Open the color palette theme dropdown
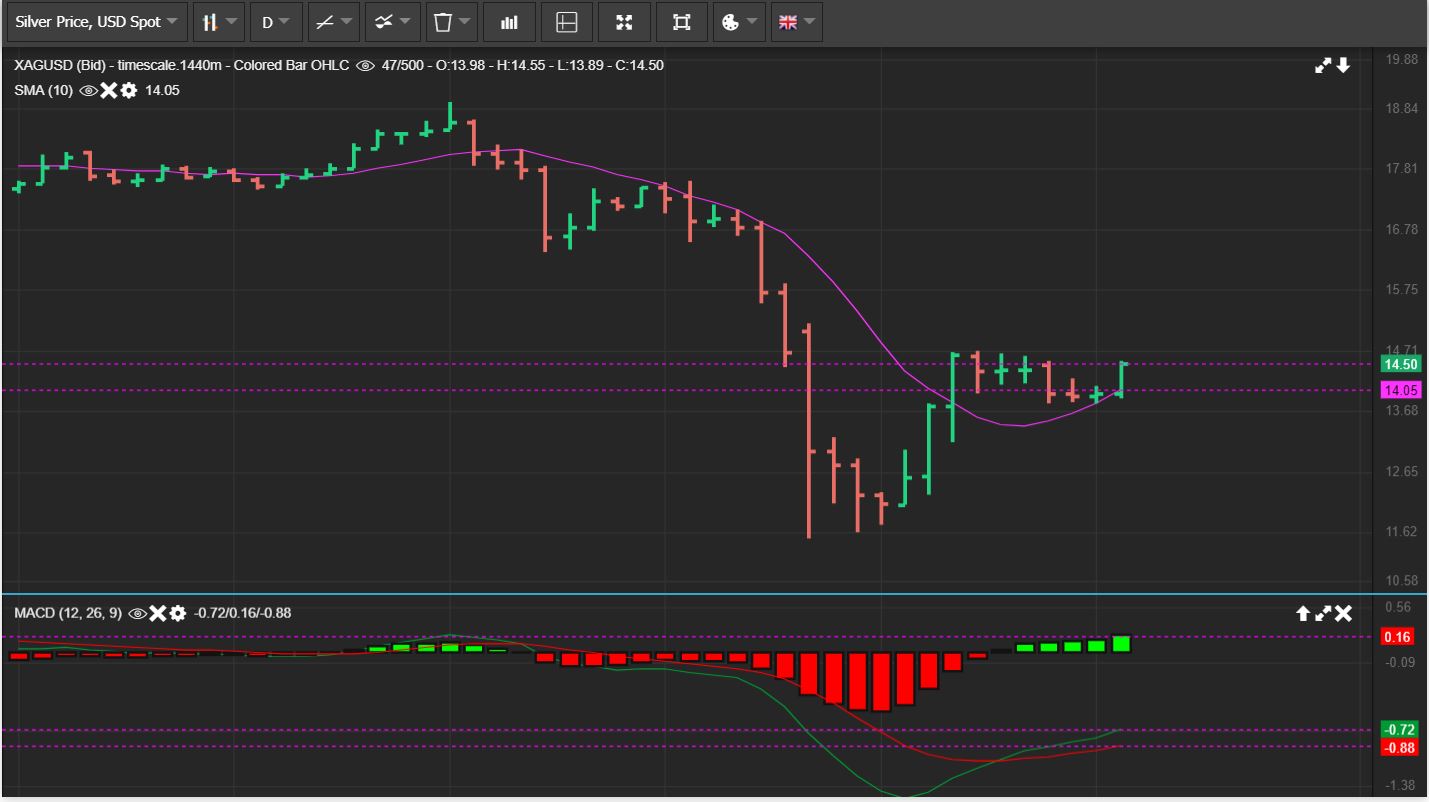1429x802 pixels. click(x=739, y=22)
